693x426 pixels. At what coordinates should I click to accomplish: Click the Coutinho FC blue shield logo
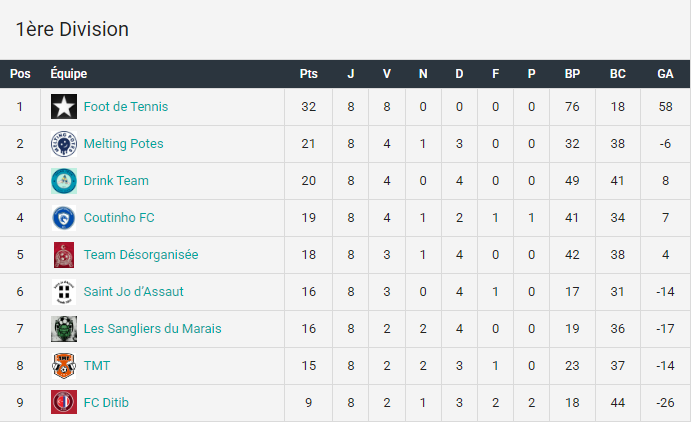(x=64, y=218)
